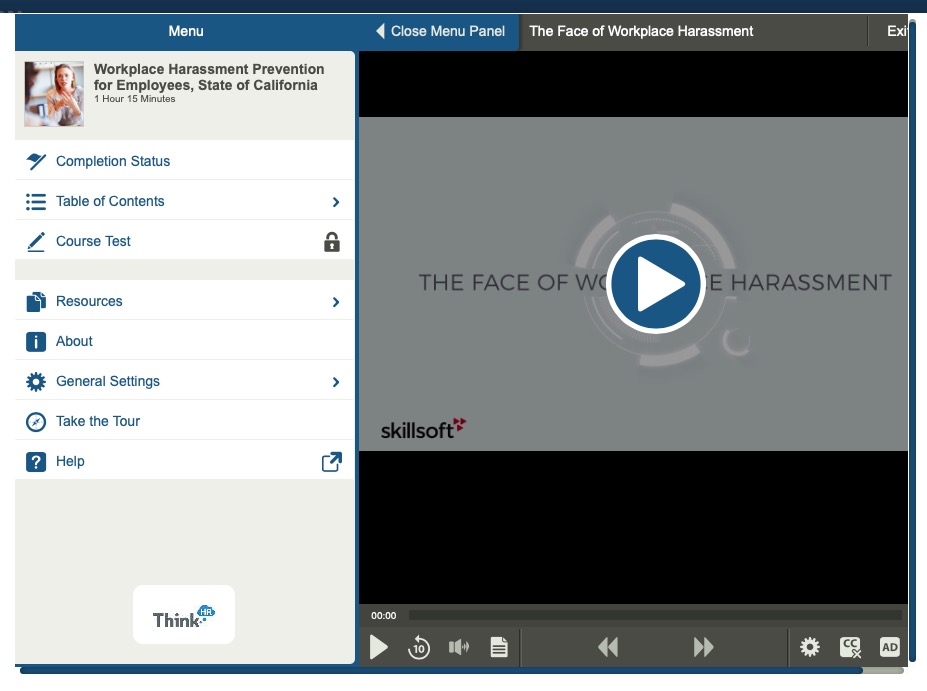Click the course thumbnail image of the woman
This screenshot has width=927, height=691.
point(54,94)
